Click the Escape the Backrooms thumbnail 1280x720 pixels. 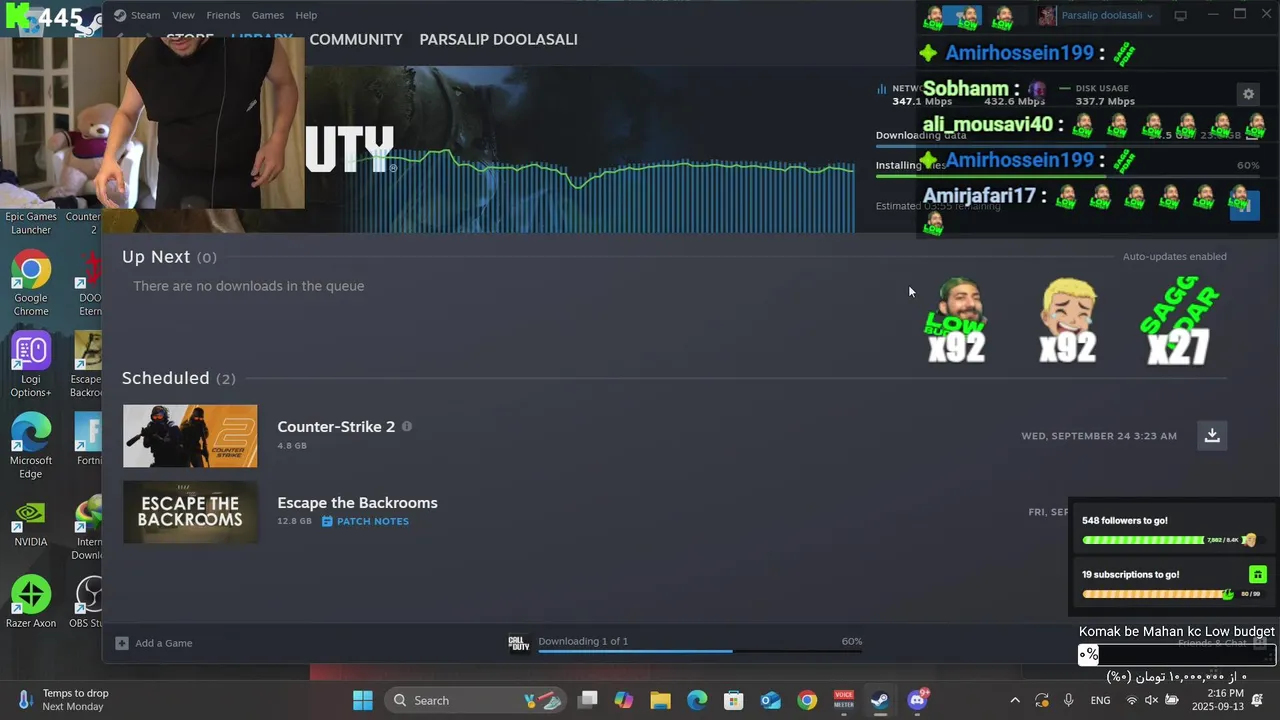pyautogui.click(x=190, y=512)
